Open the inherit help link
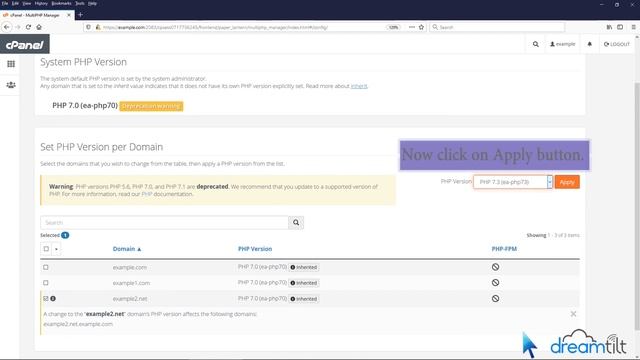 359,86
